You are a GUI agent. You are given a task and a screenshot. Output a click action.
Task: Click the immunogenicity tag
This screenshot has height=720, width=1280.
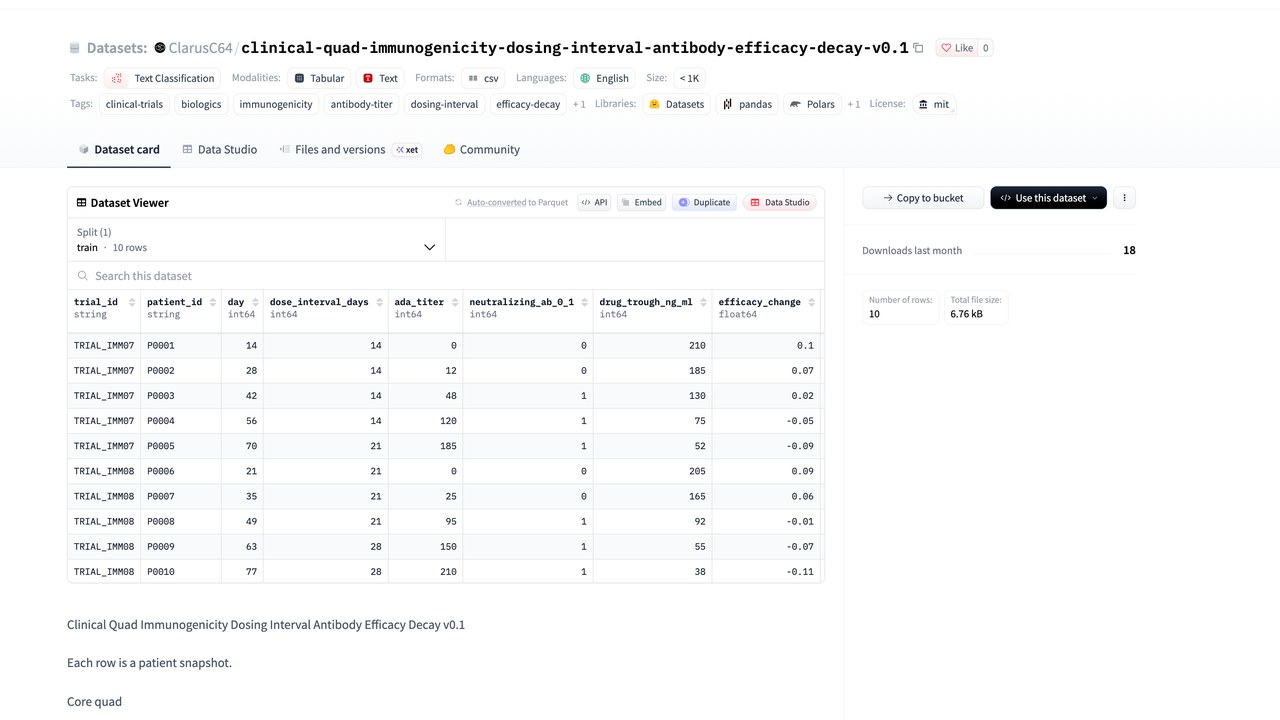tap(276, 104)
